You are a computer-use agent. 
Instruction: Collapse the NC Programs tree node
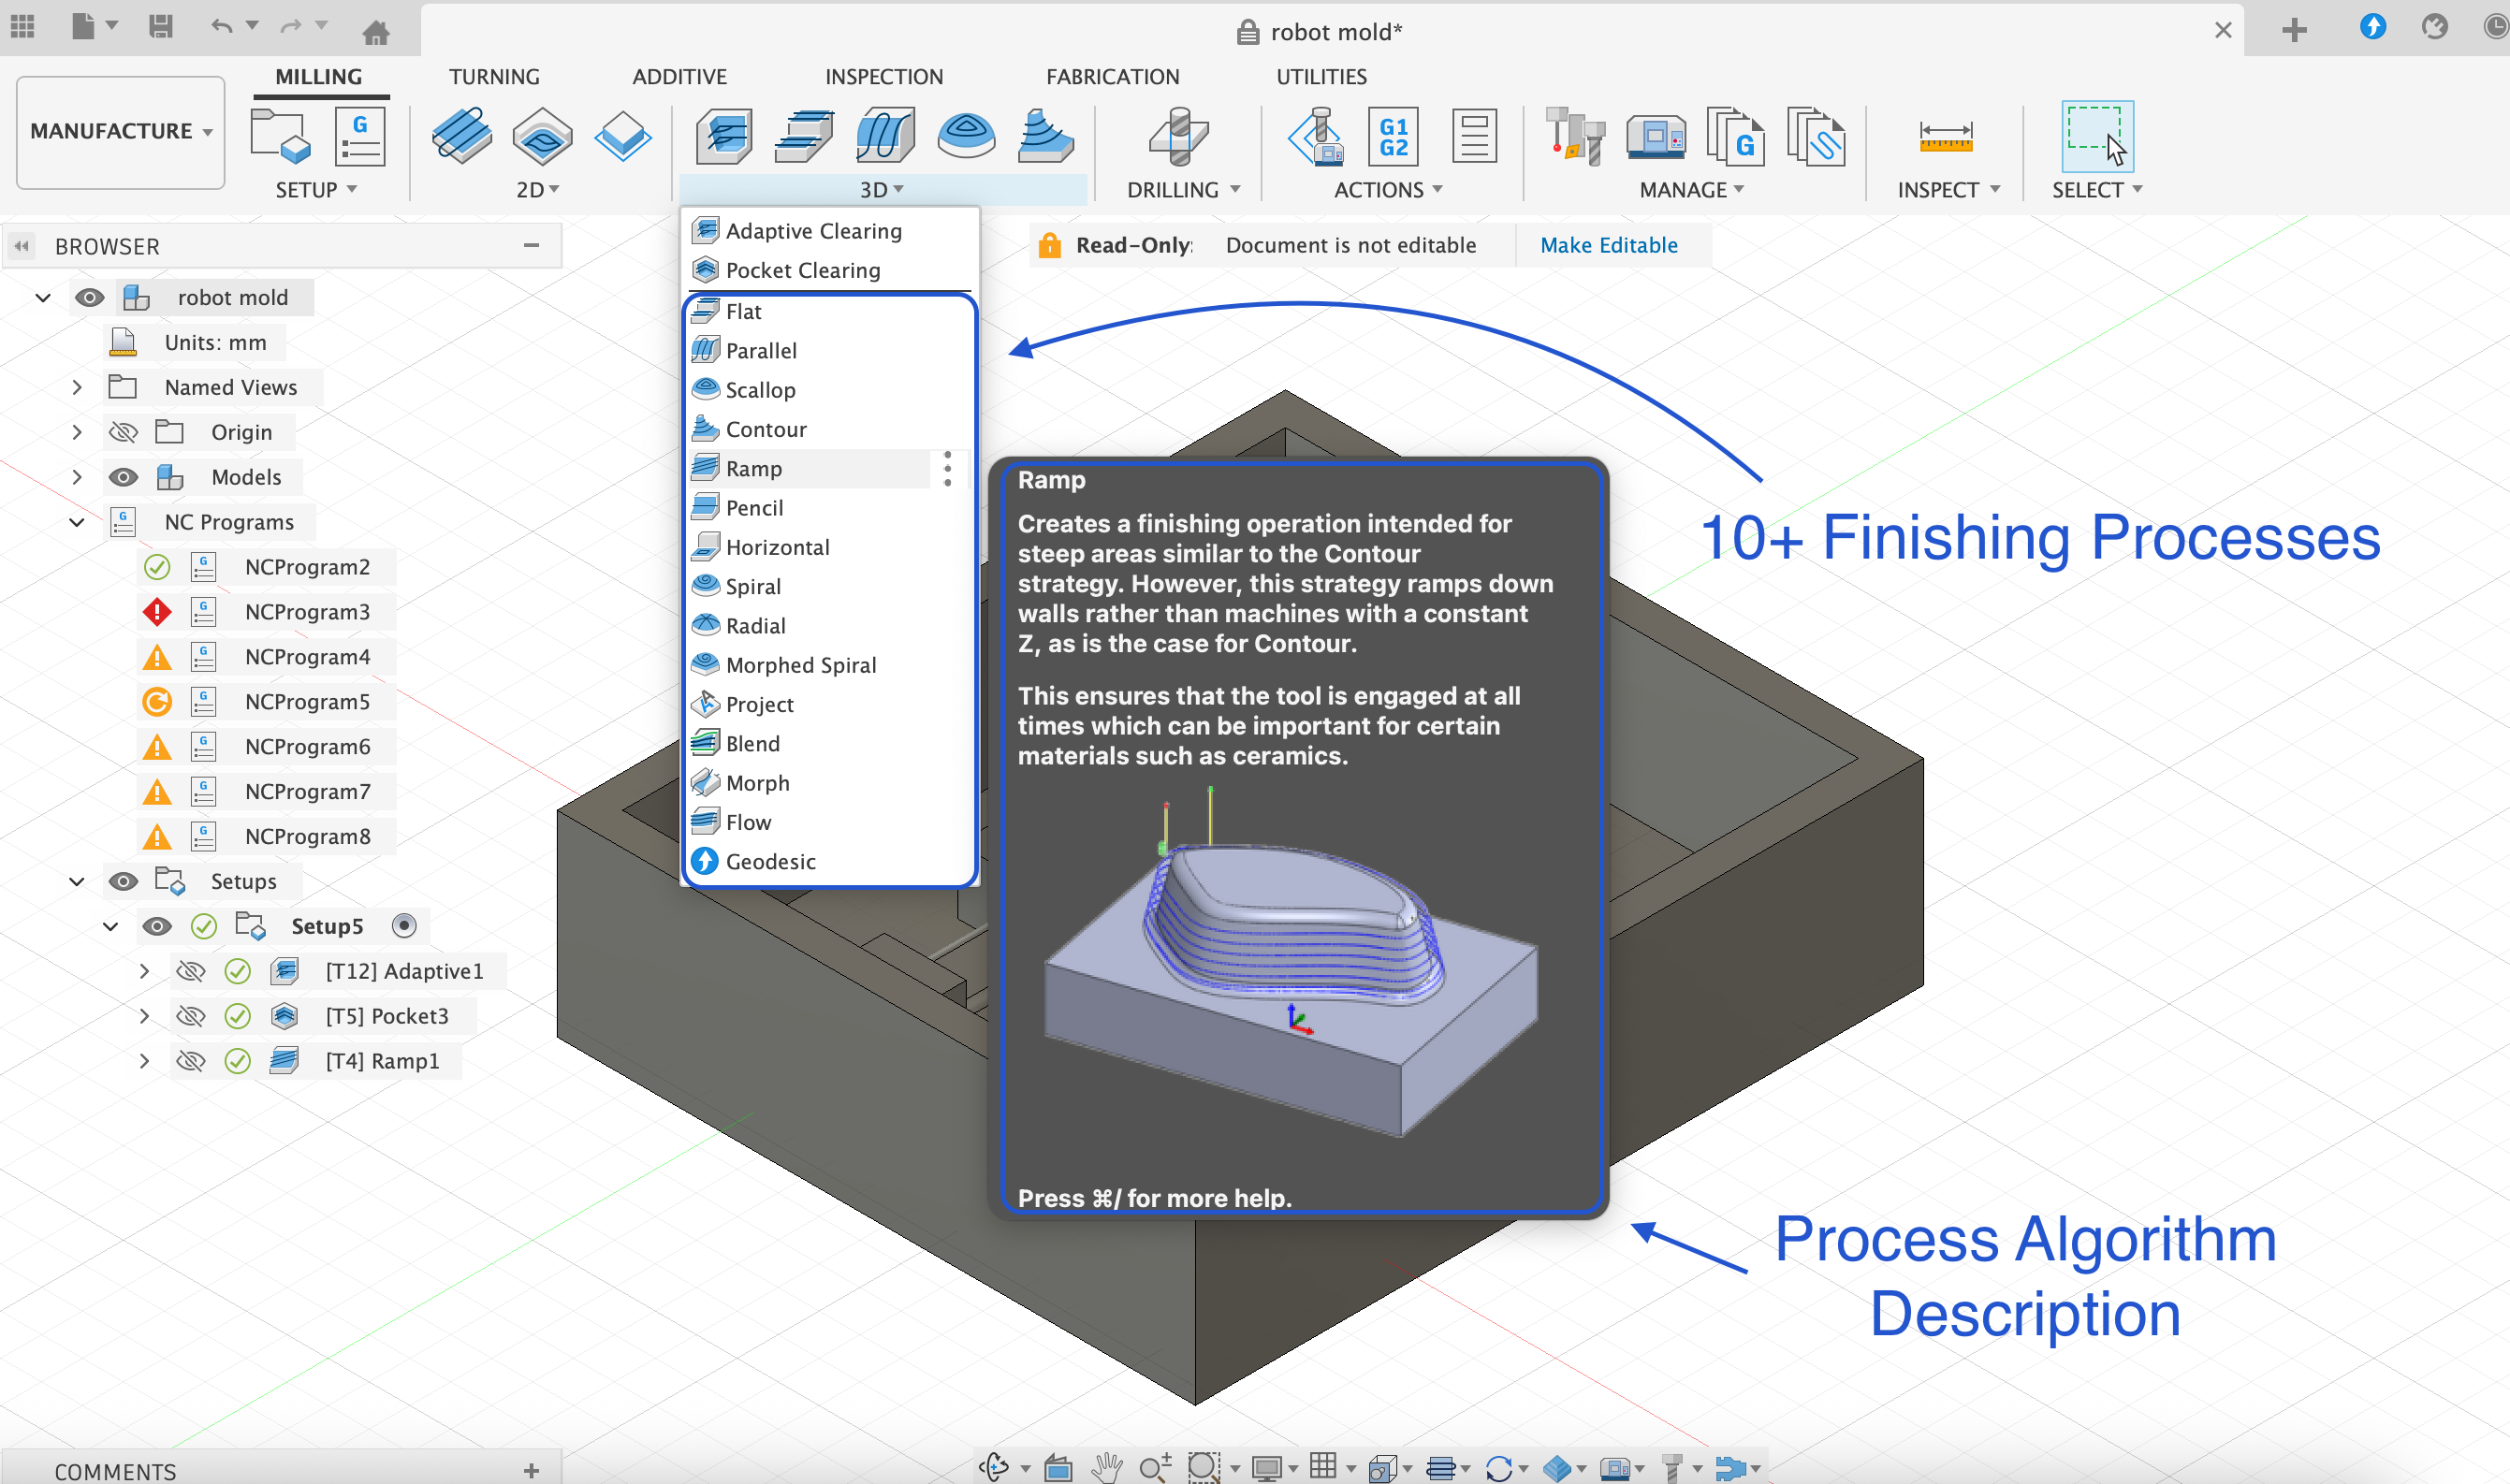click(x=77, y=522)
